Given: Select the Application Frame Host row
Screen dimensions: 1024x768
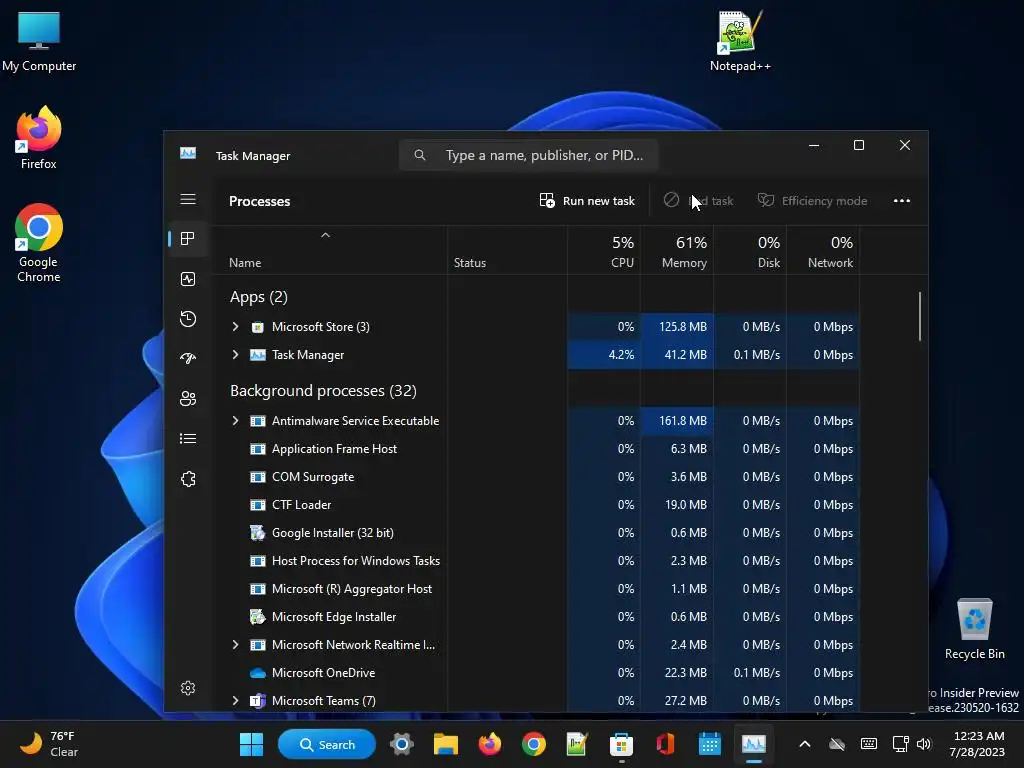Looking at the screenshot, I should [536, 449].
